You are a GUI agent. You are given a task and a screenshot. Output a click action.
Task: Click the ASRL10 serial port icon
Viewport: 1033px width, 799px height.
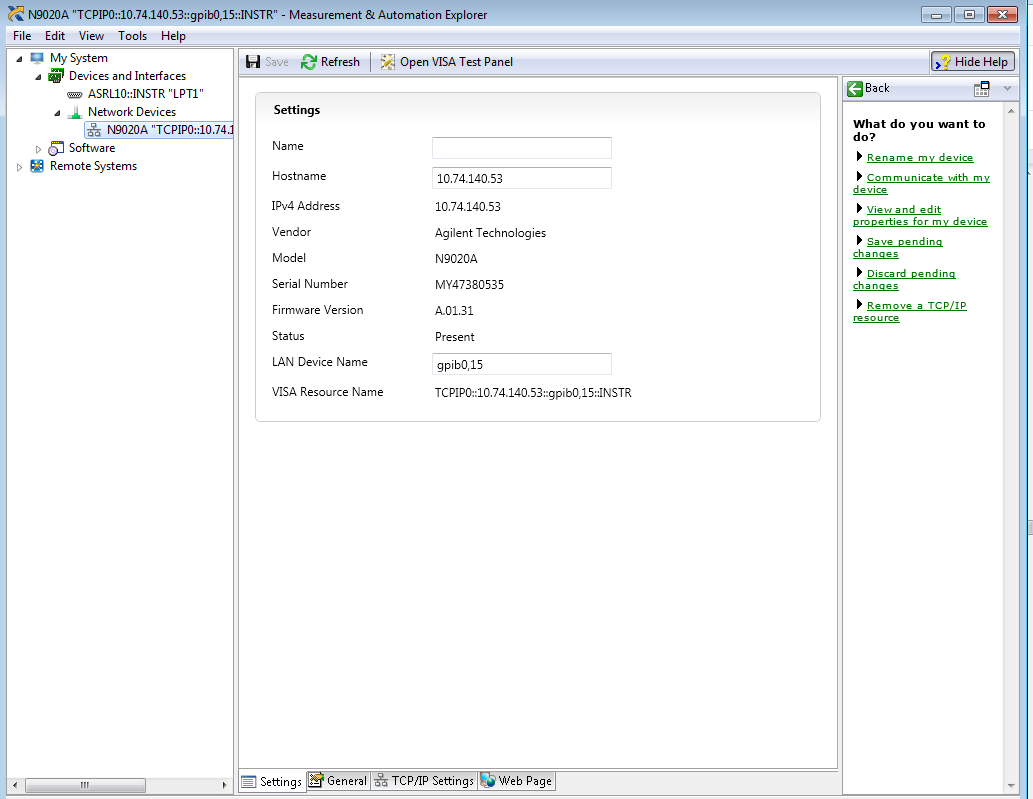coord(75,94)
